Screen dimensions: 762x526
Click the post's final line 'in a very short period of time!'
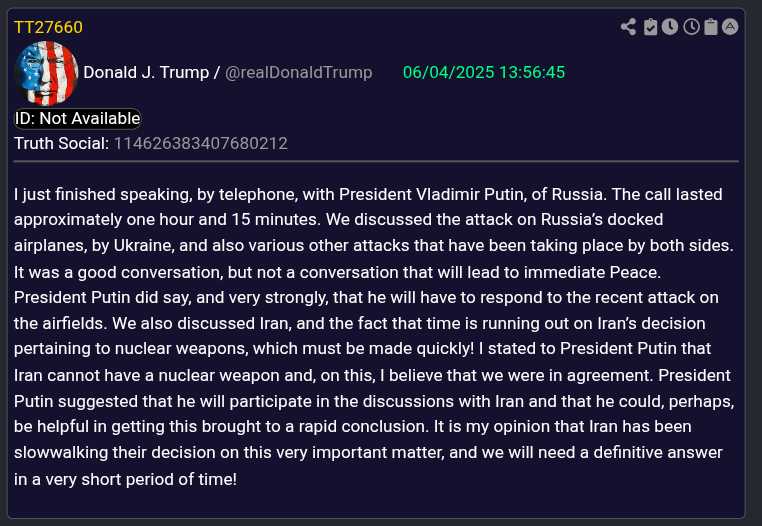point(125,479)
